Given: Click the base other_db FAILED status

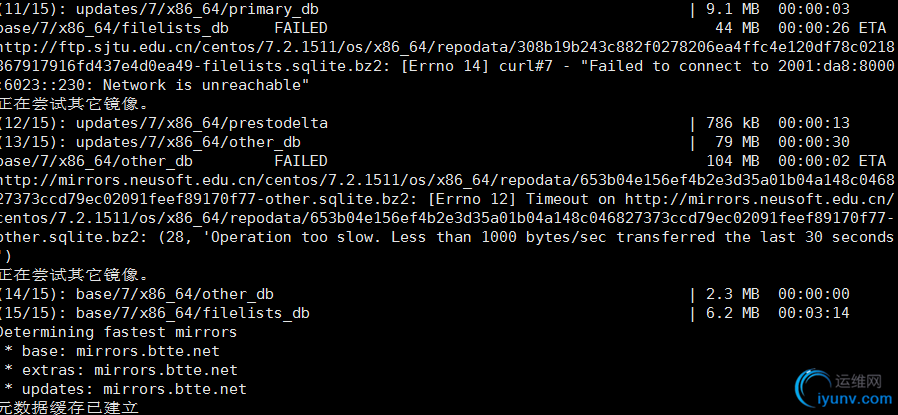Looking at the screenshot, I should coord(301,161).
